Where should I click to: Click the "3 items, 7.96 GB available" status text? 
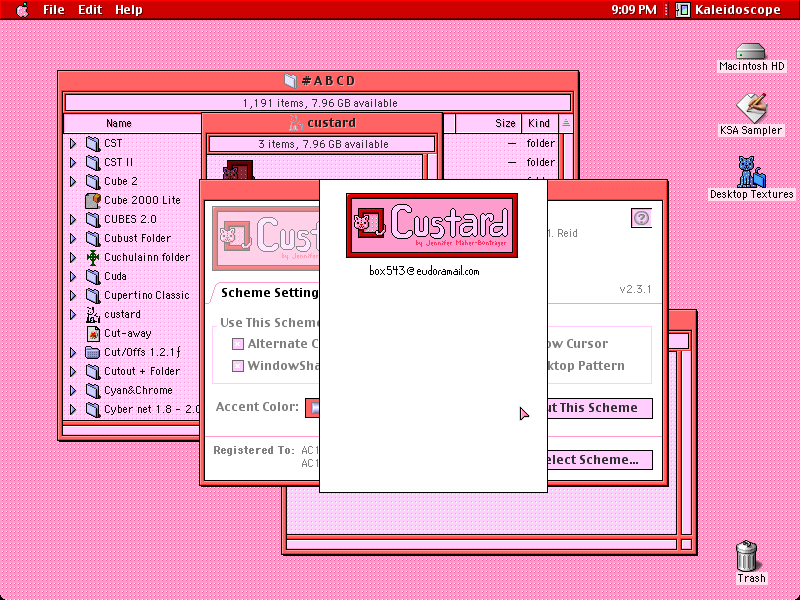[323, 144]
